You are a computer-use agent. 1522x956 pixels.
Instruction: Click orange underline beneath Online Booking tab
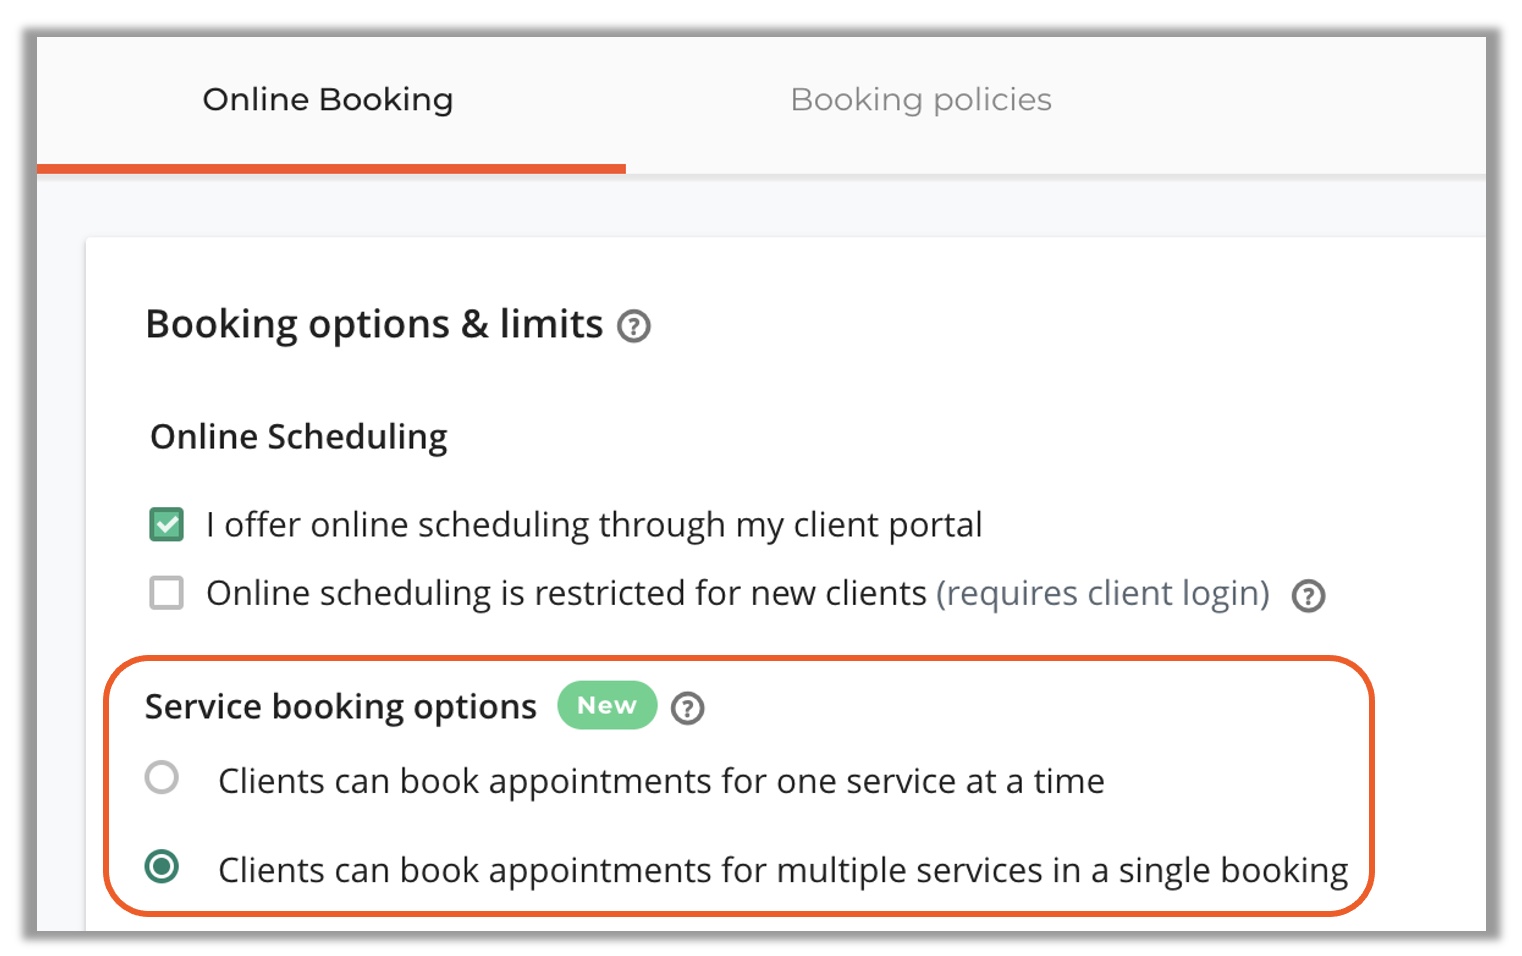331,169
